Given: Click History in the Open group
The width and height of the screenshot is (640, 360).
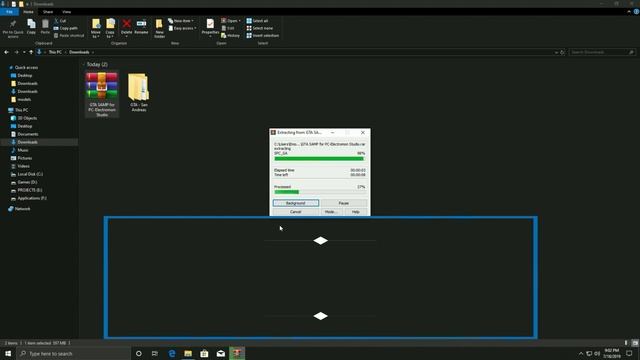Looking at the screenshot, I should (x=231, y=36).
